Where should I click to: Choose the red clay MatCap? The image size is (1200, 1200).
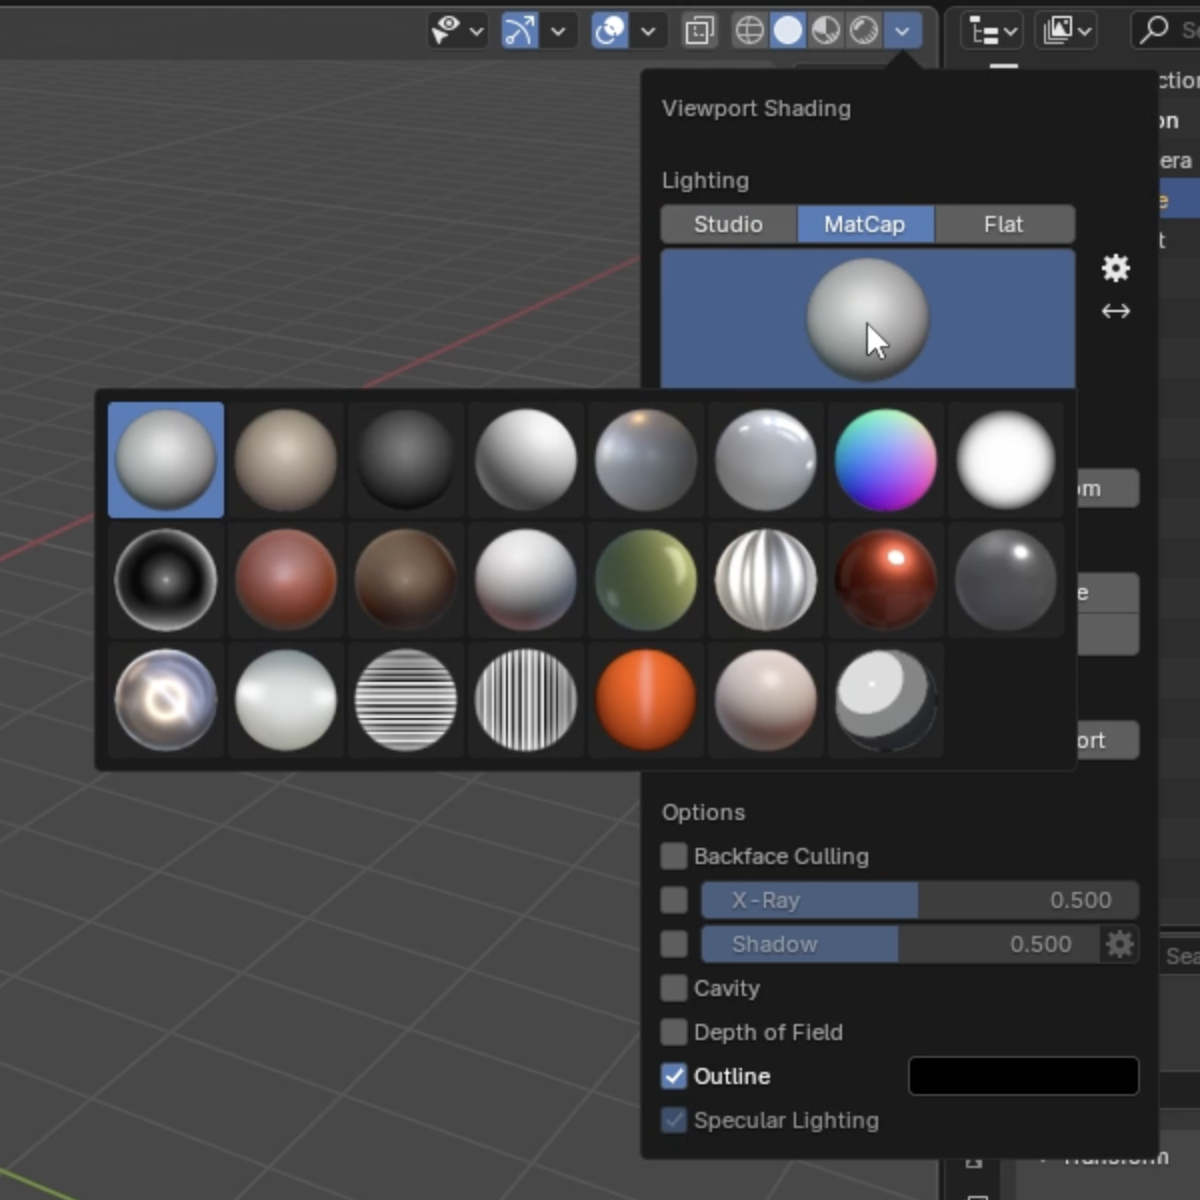coord(286,580)
